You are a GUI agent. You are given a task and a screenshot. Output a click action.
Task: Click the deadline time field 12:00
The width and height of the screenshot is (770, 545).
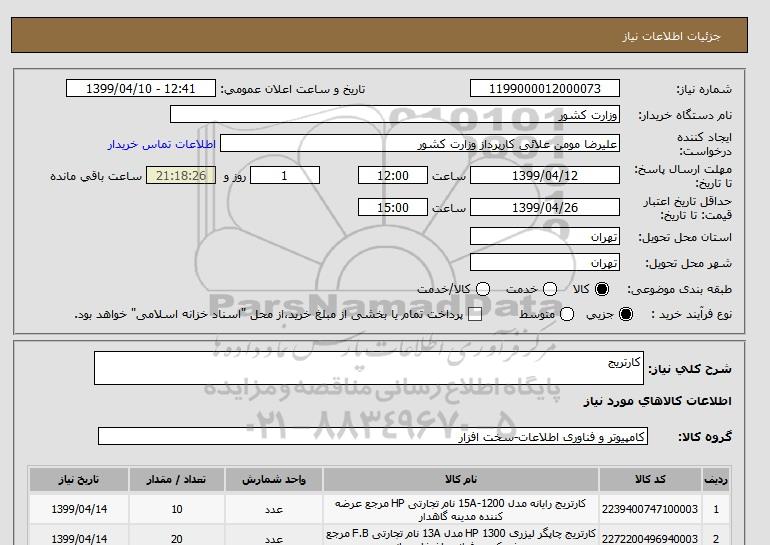tap(393, 175)
